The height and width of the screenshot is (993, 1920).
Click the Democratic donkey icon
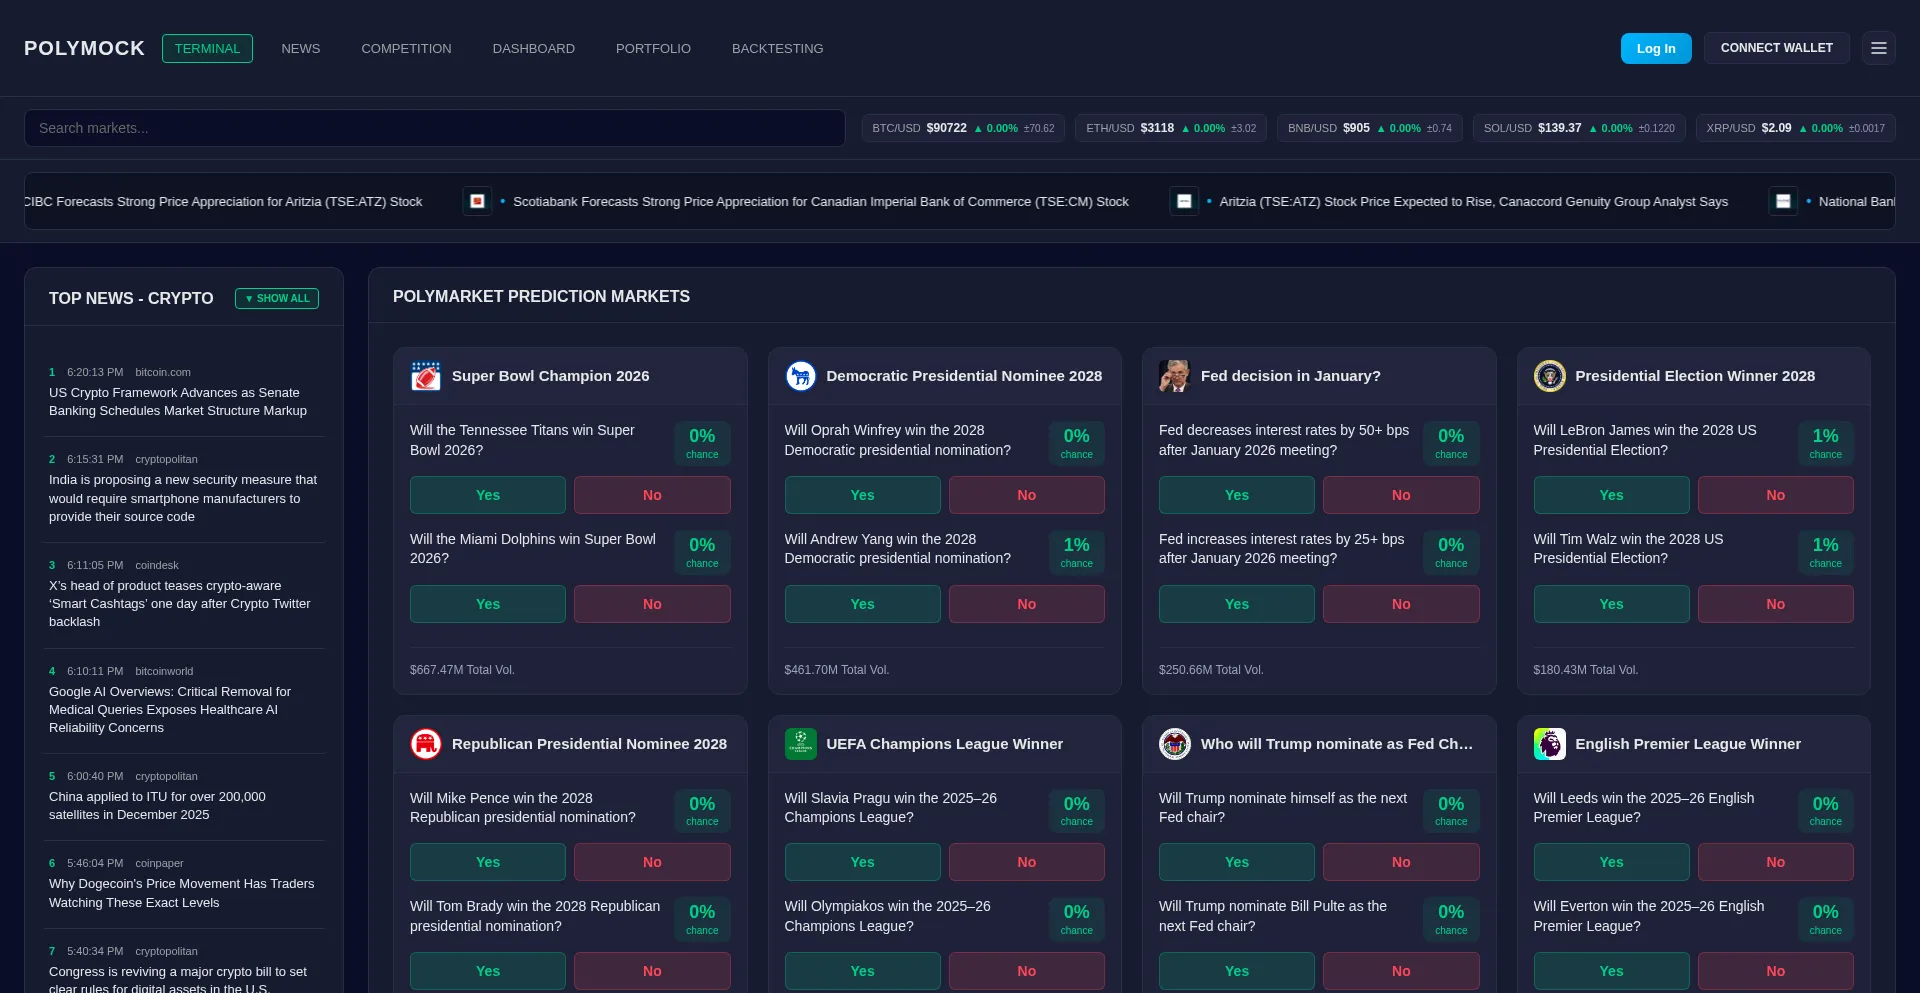point(800,376)
